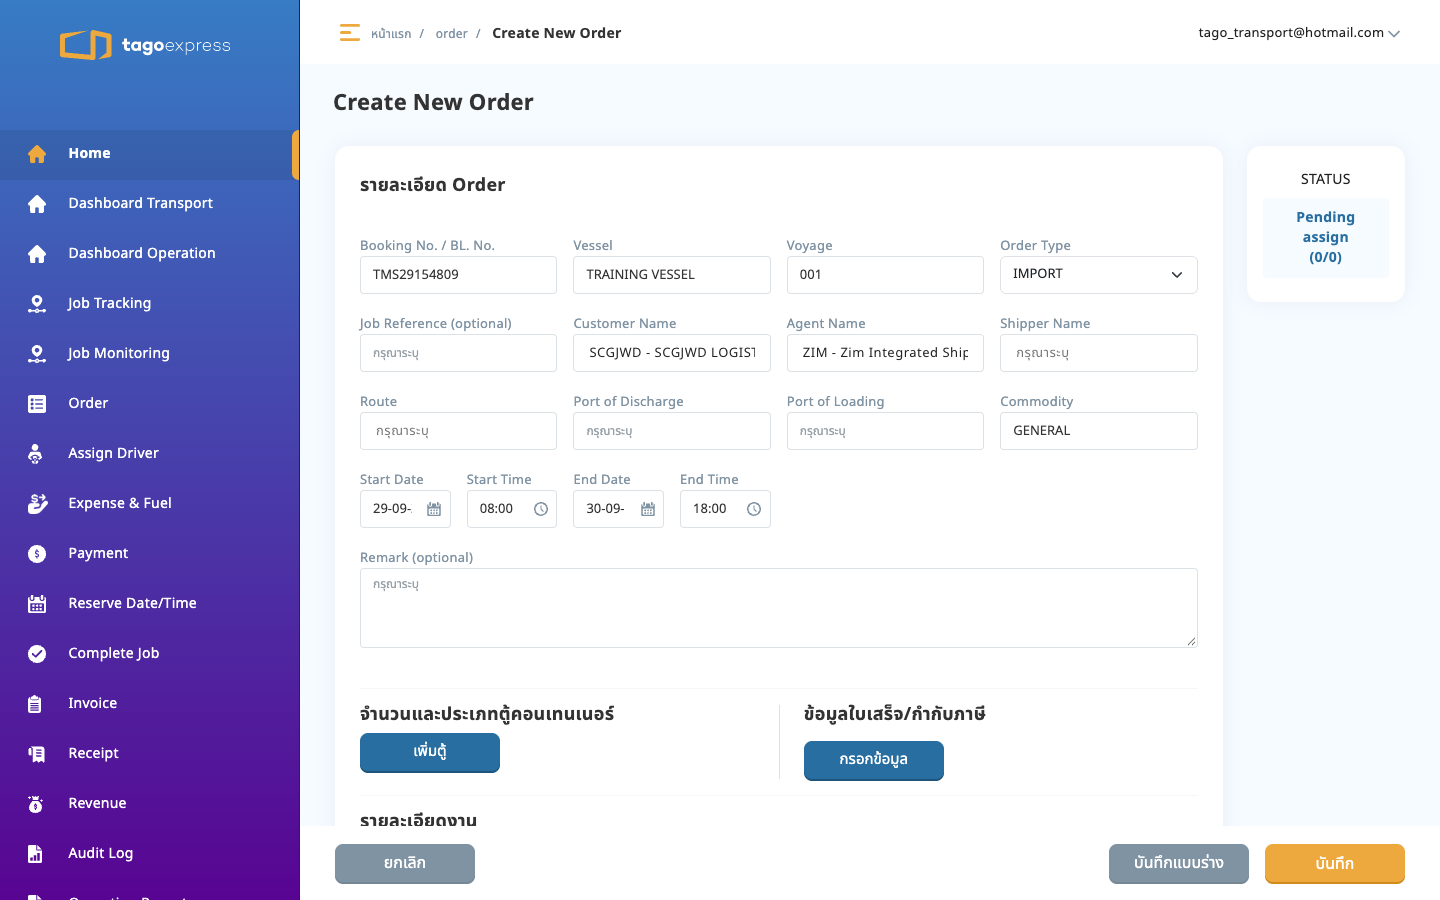Click the Expense & Fuel hand icon
Viewport: 1440px width, 900px height.
coord(37,503)
